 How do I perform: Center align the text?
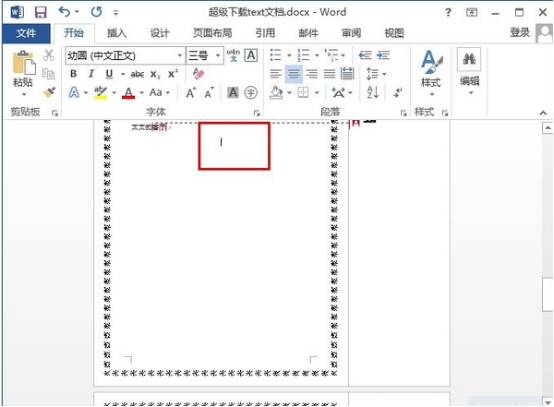tap(294, 74)
